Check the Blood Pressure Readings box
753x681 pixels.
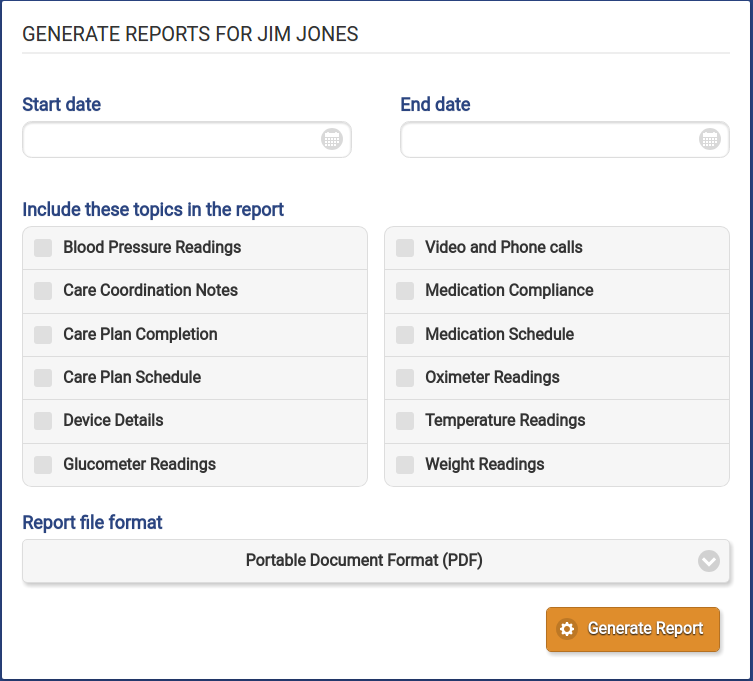43,248
